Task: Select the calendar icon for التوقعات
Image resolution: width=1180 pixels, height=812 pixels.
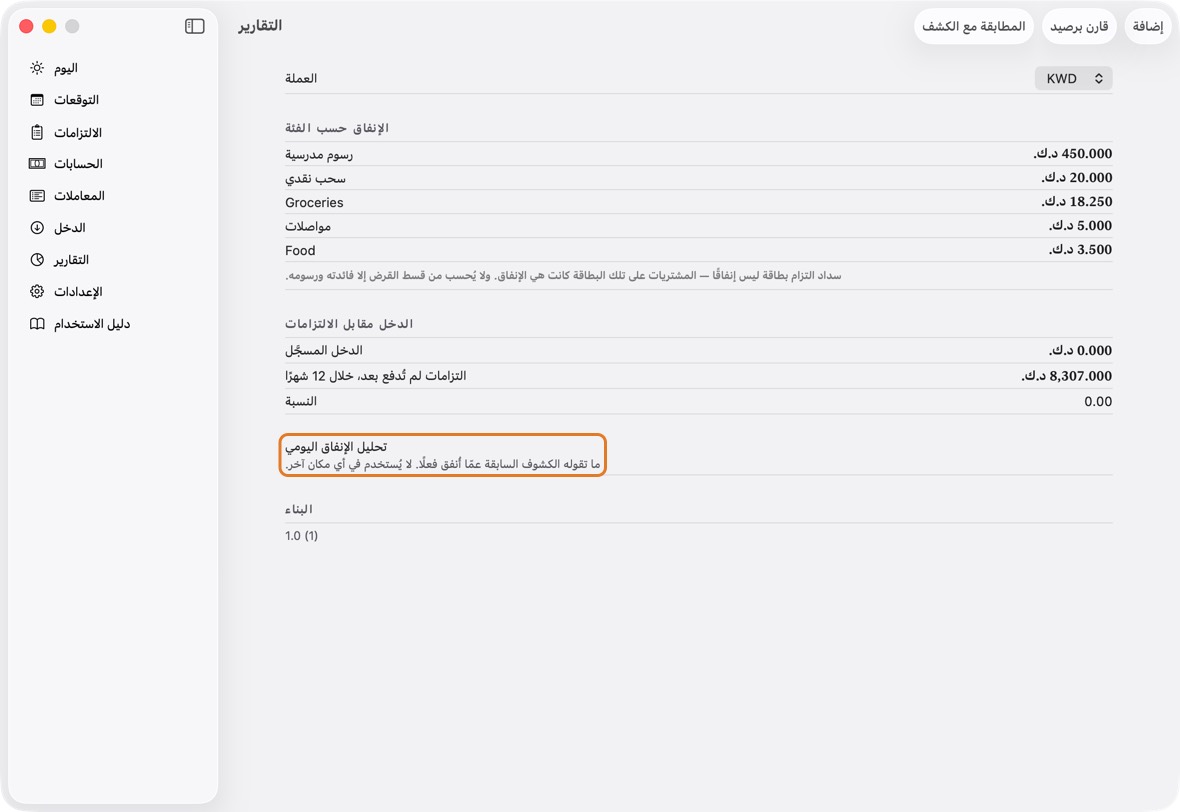Action: (x=37, y=100)
